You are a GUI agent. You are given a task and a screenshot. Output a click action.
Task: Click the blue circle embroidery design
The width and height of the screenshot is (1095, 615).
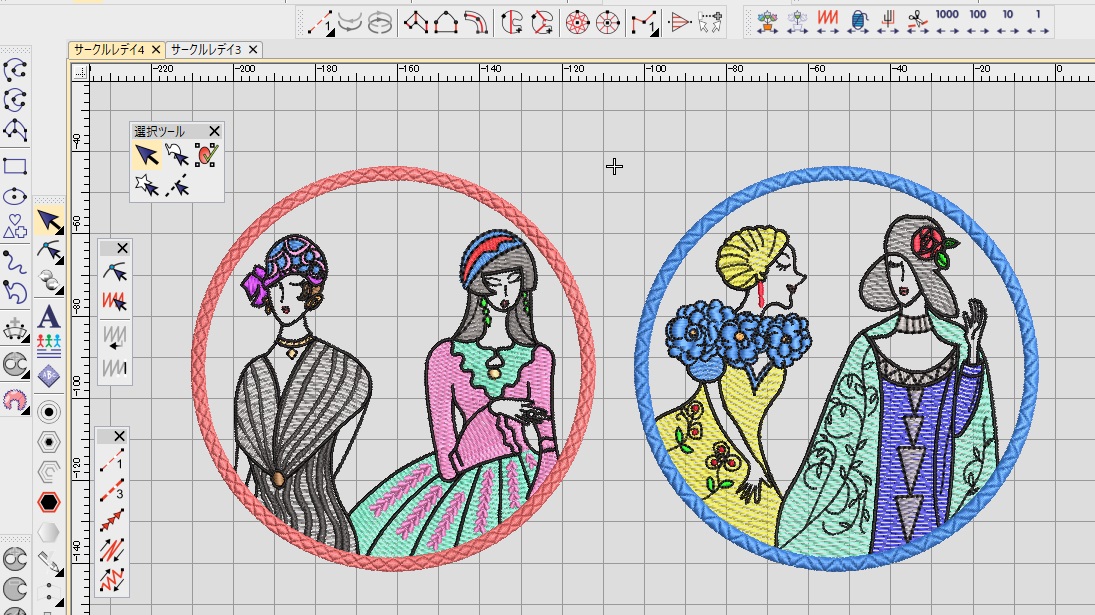(x=836, y=368)
